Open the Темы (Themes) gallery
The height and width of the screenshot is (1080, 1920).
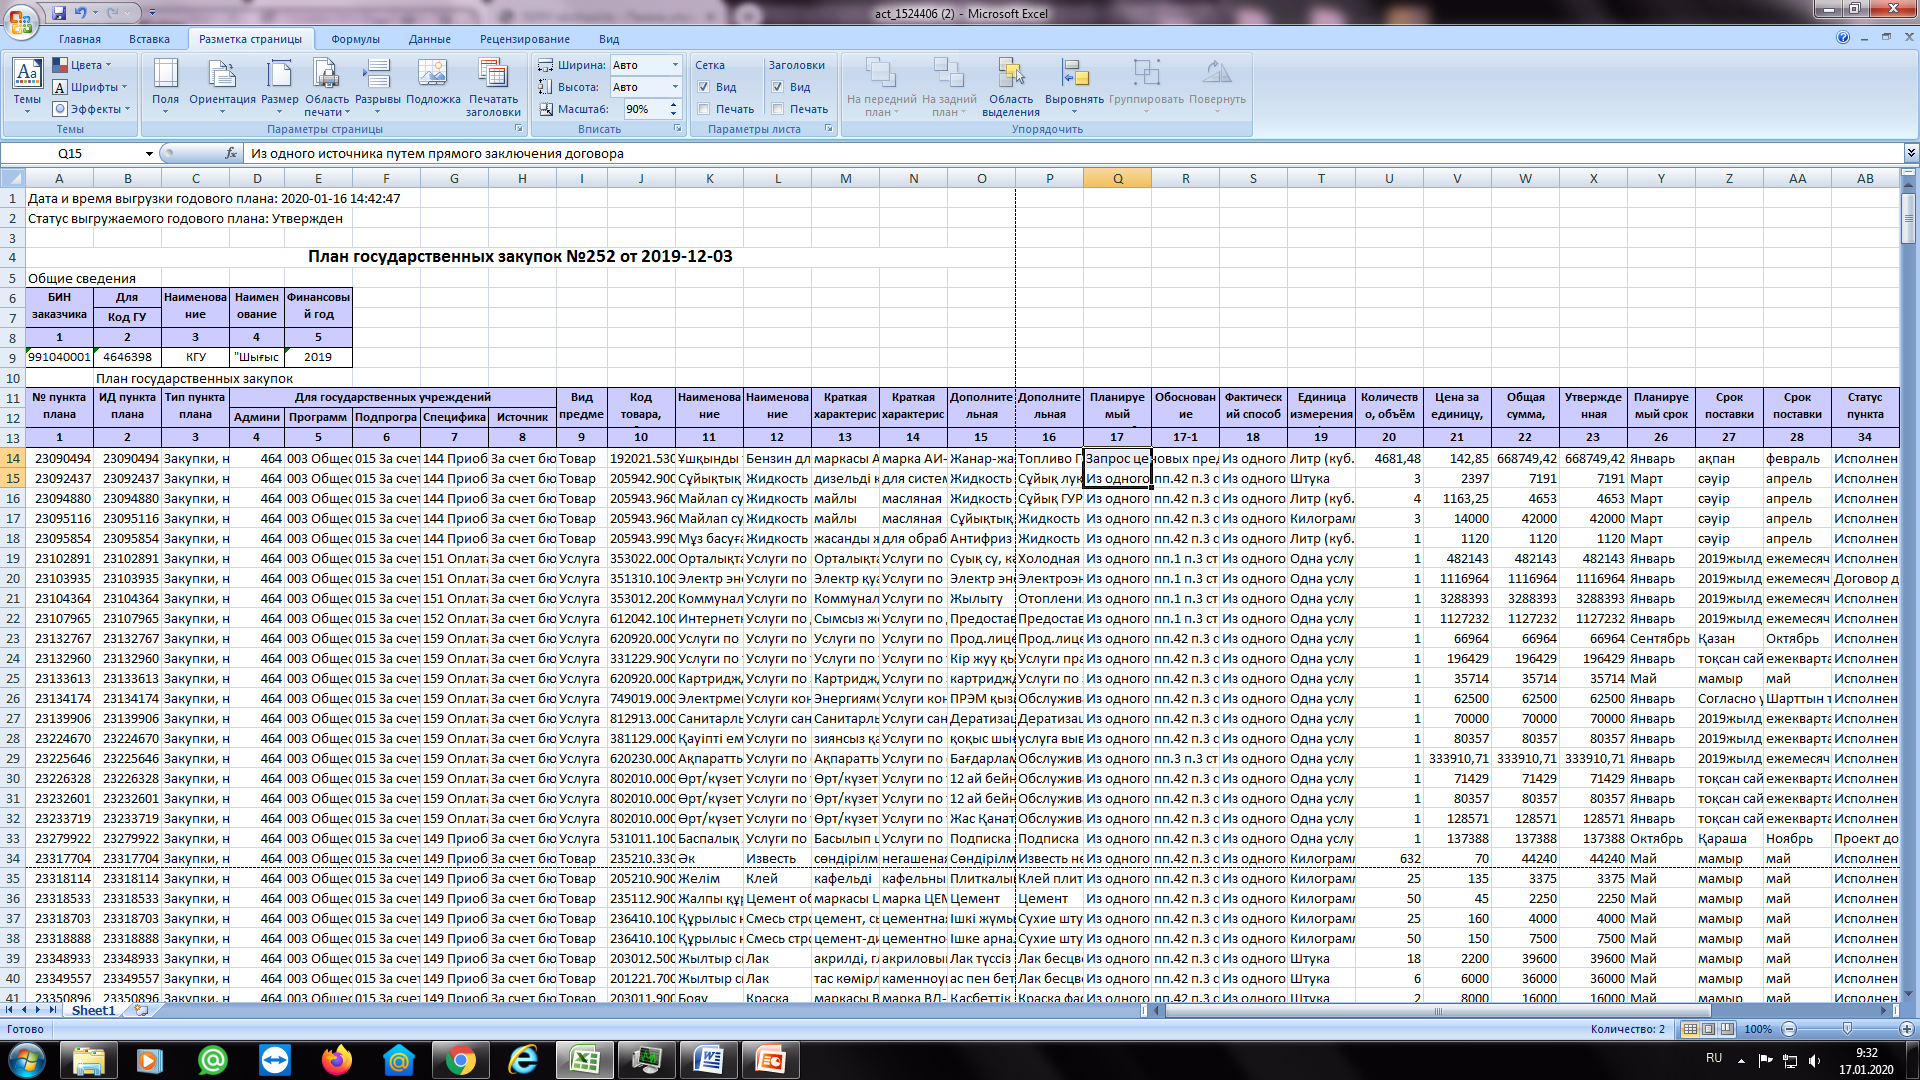(27, 85)
